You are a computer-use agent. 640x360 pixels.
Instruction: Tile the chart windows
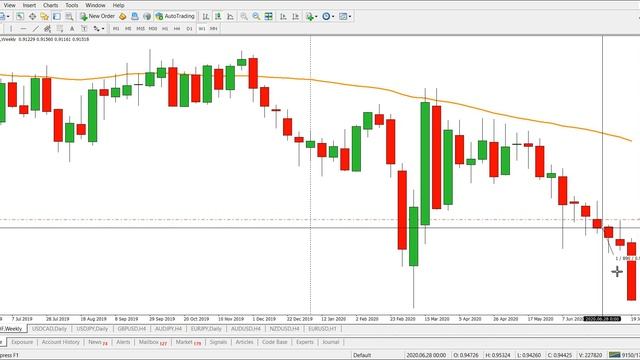[x=269, y=16]
